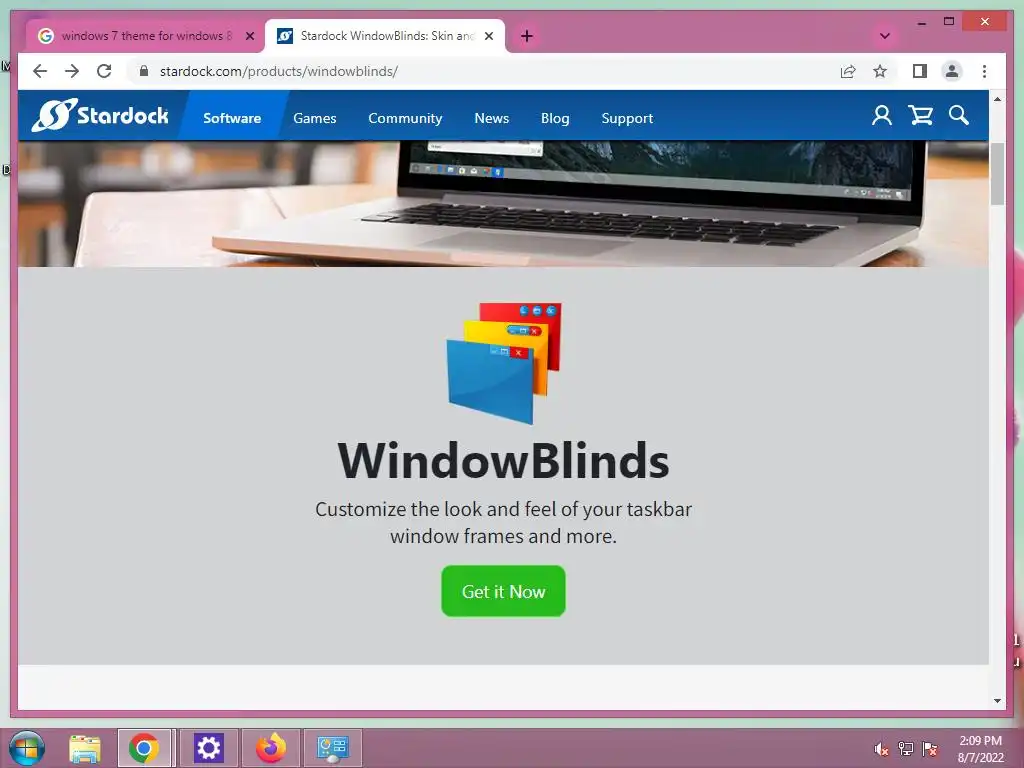
Task: Close the Stardock WindowBlinds tab
Action: coord(488,36)
